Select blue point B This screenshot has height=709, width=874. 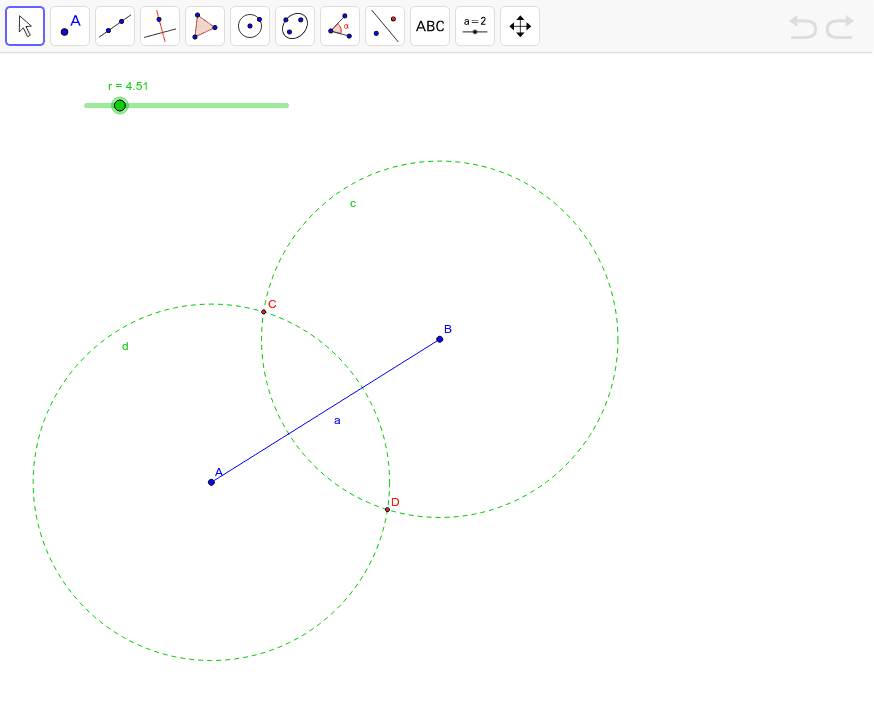pyautogui.click(x=440, y=339)
